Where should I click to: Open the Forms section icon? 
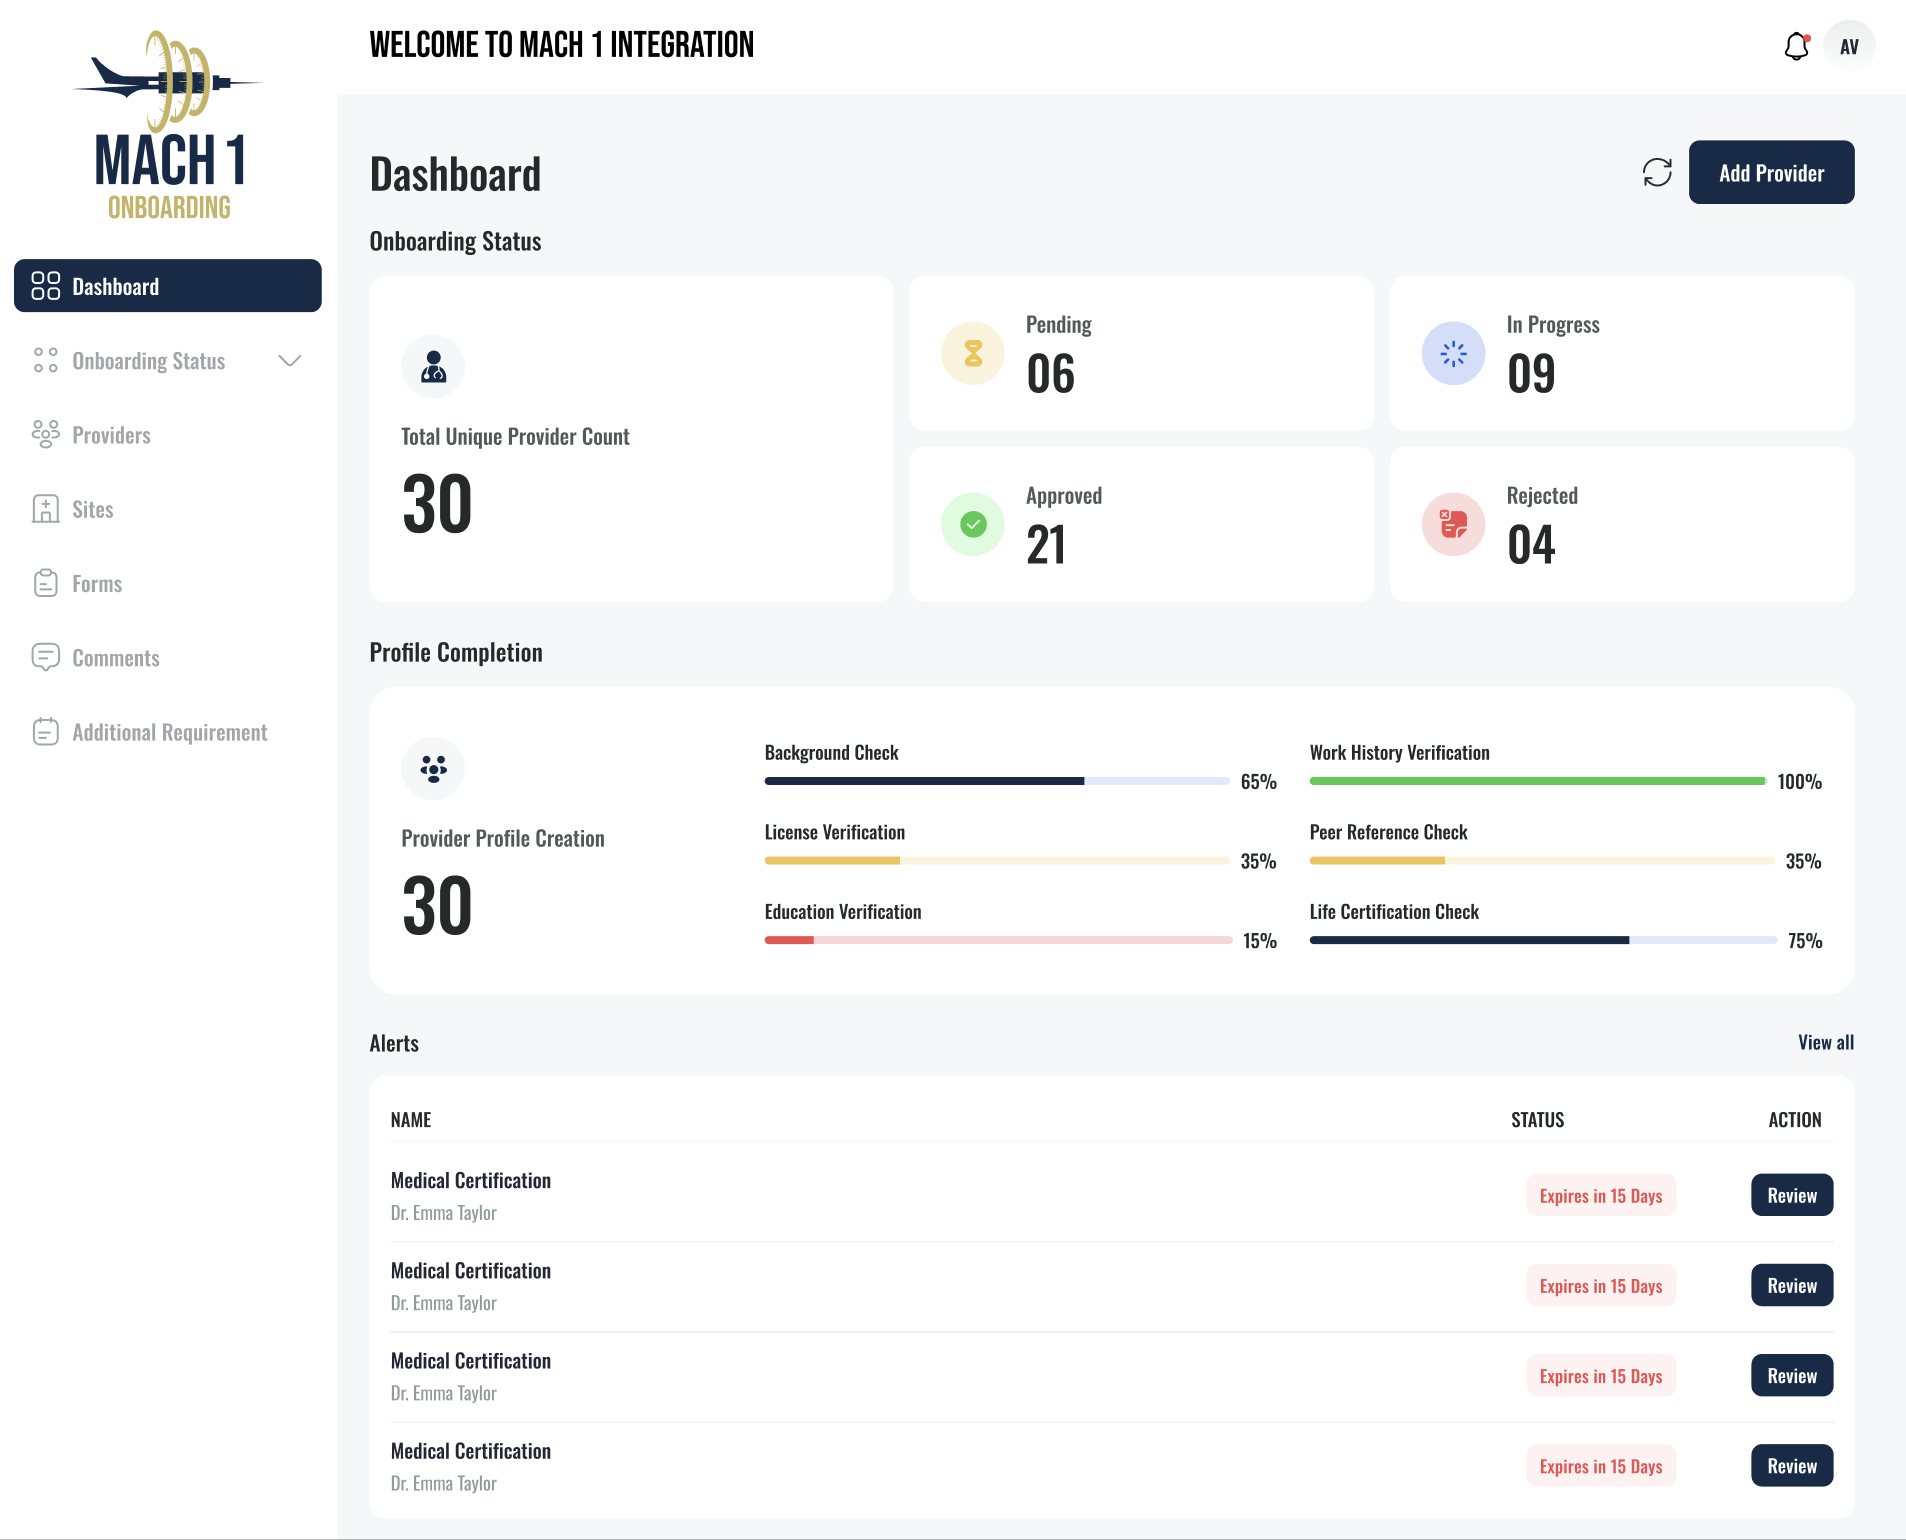[x=46, y=583]
